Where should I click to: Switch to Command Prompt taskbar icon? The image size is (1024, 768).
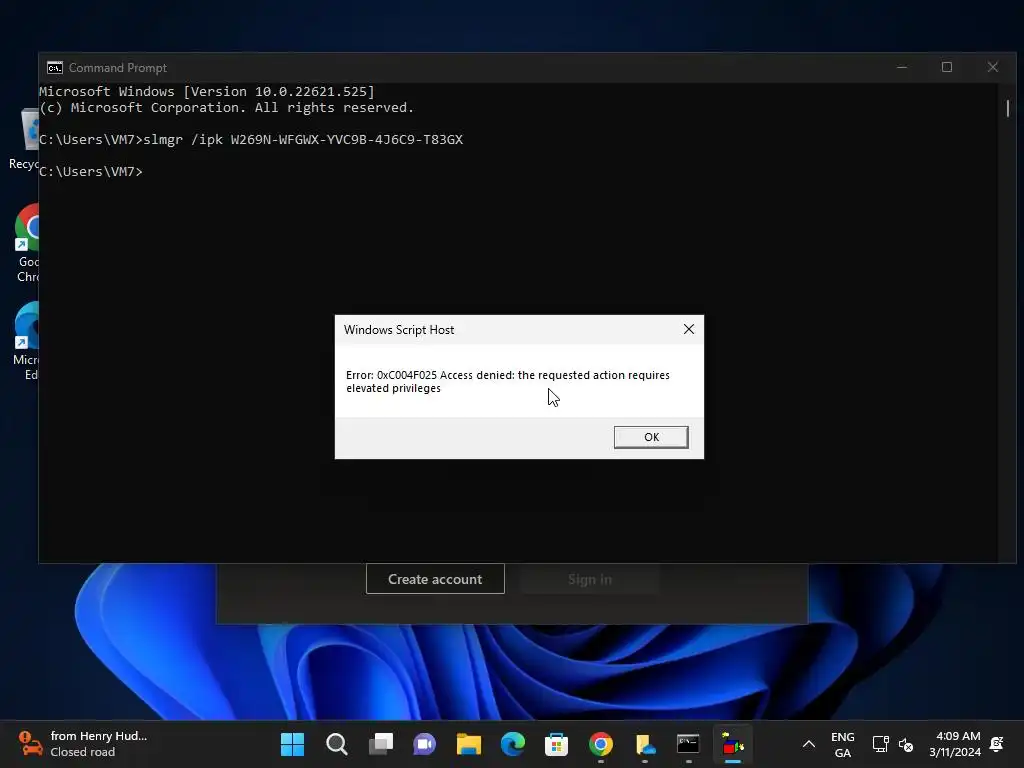coord(688,744)
